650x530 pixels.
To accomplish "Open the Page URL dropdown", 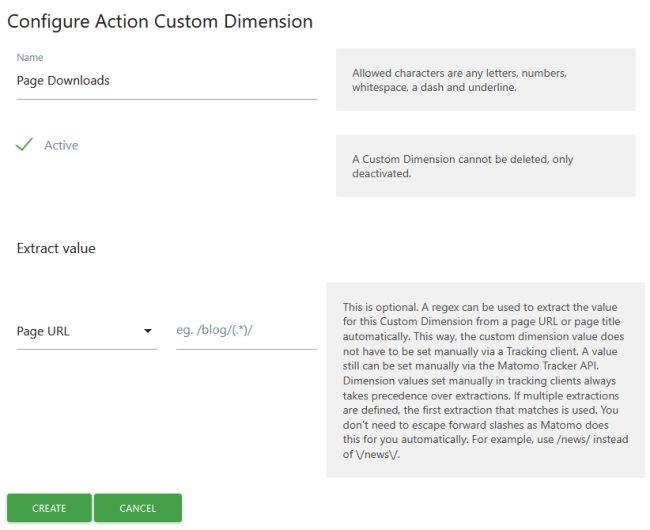I will click(86, 331).
